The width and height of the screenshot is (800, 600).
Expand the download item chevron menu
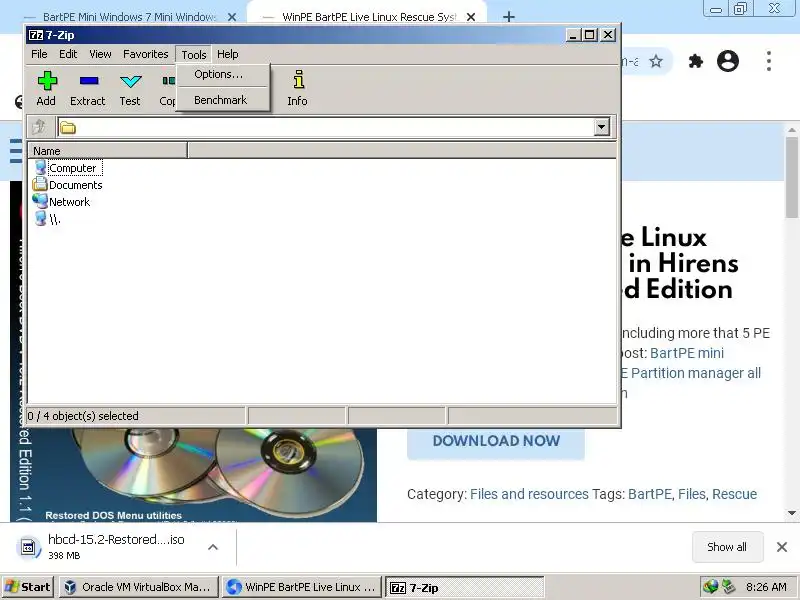213,547
